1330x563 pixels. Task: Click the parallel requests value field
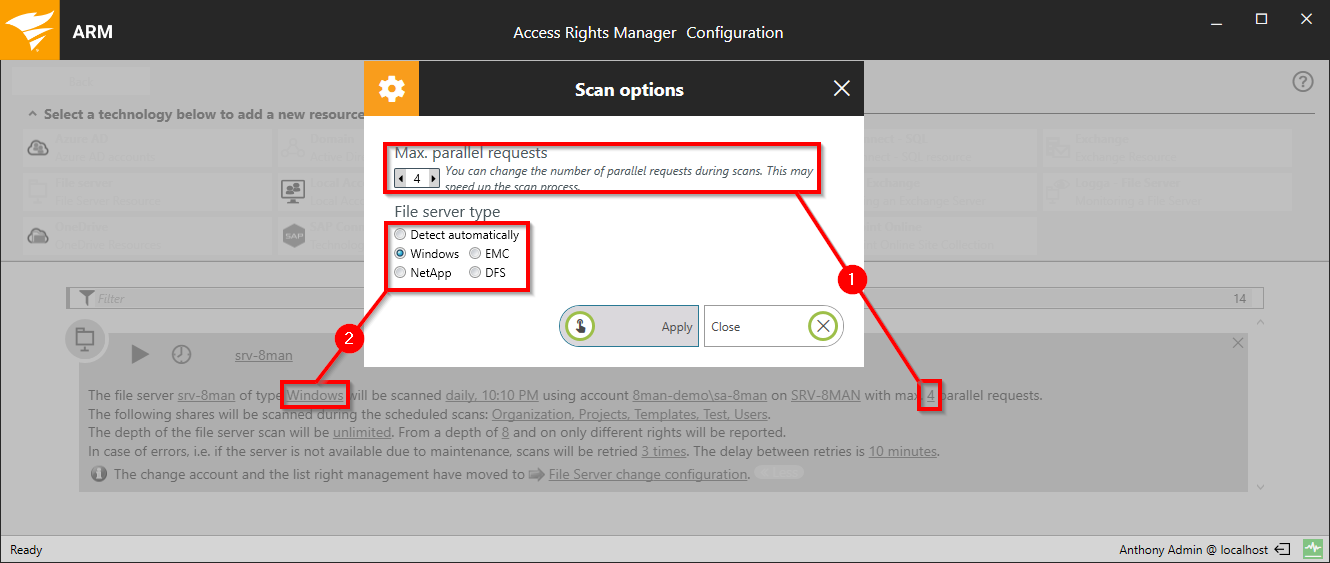[417, 178]
